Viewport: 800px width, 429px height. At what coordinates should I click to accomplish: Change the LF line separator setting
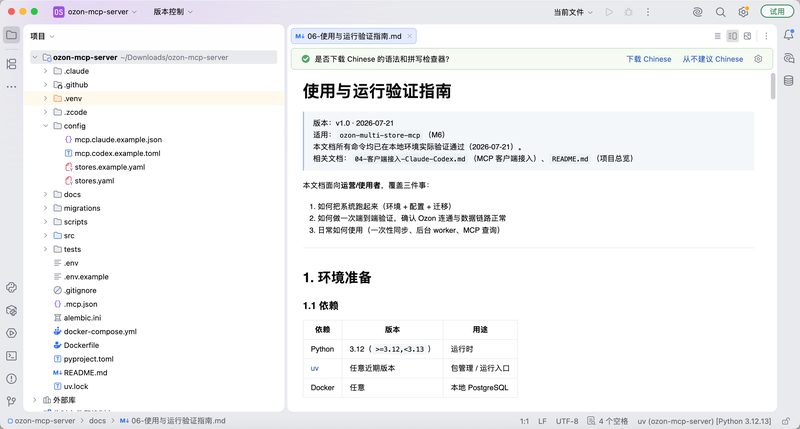(x=542, y=421)
